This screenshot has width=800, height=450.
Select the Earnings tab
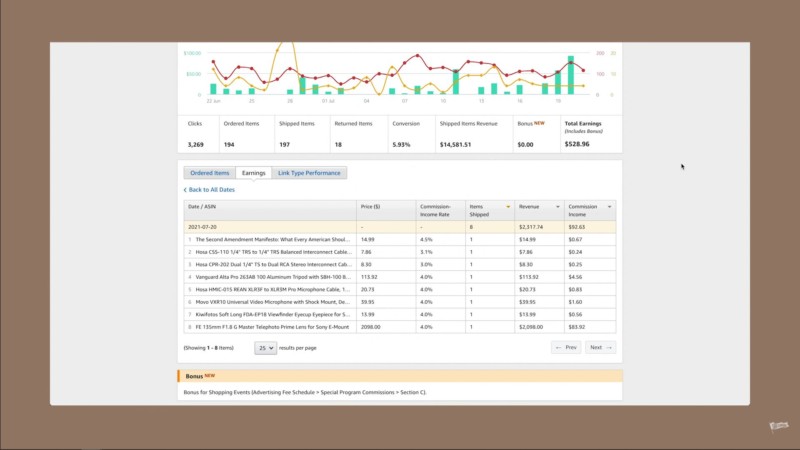coord(254,173)
